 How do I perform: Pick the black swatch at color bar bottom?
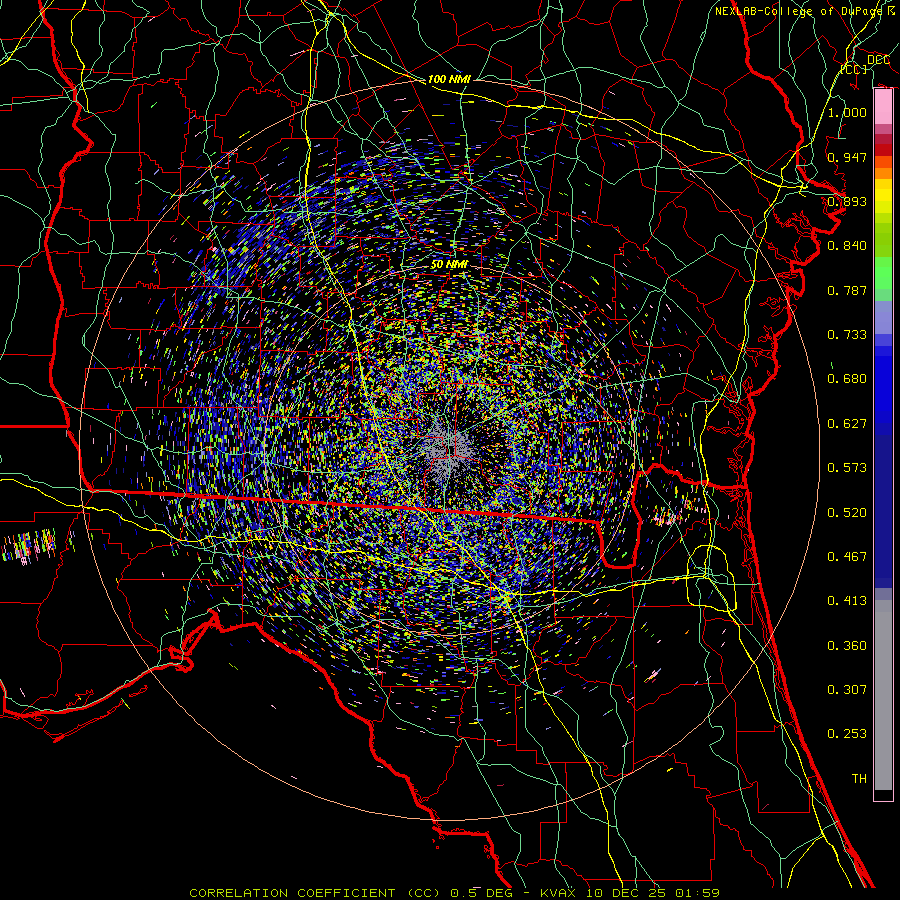point(883,795)
